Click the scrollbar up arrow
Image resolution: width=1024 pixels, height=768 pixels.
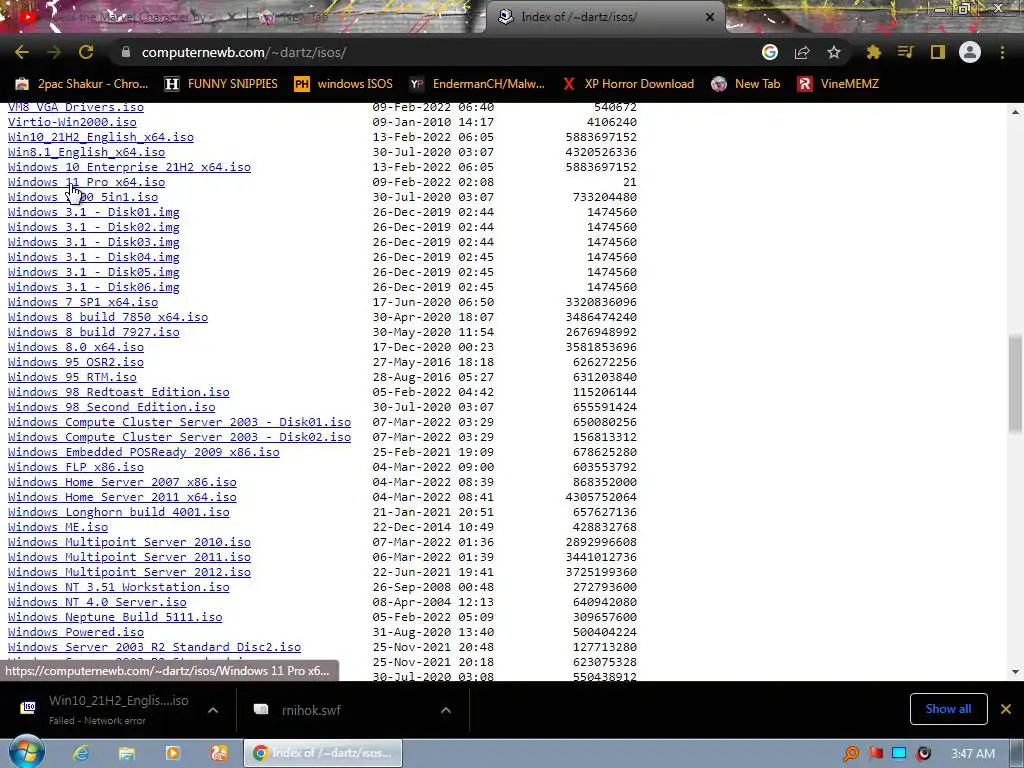click(1016, 112)
